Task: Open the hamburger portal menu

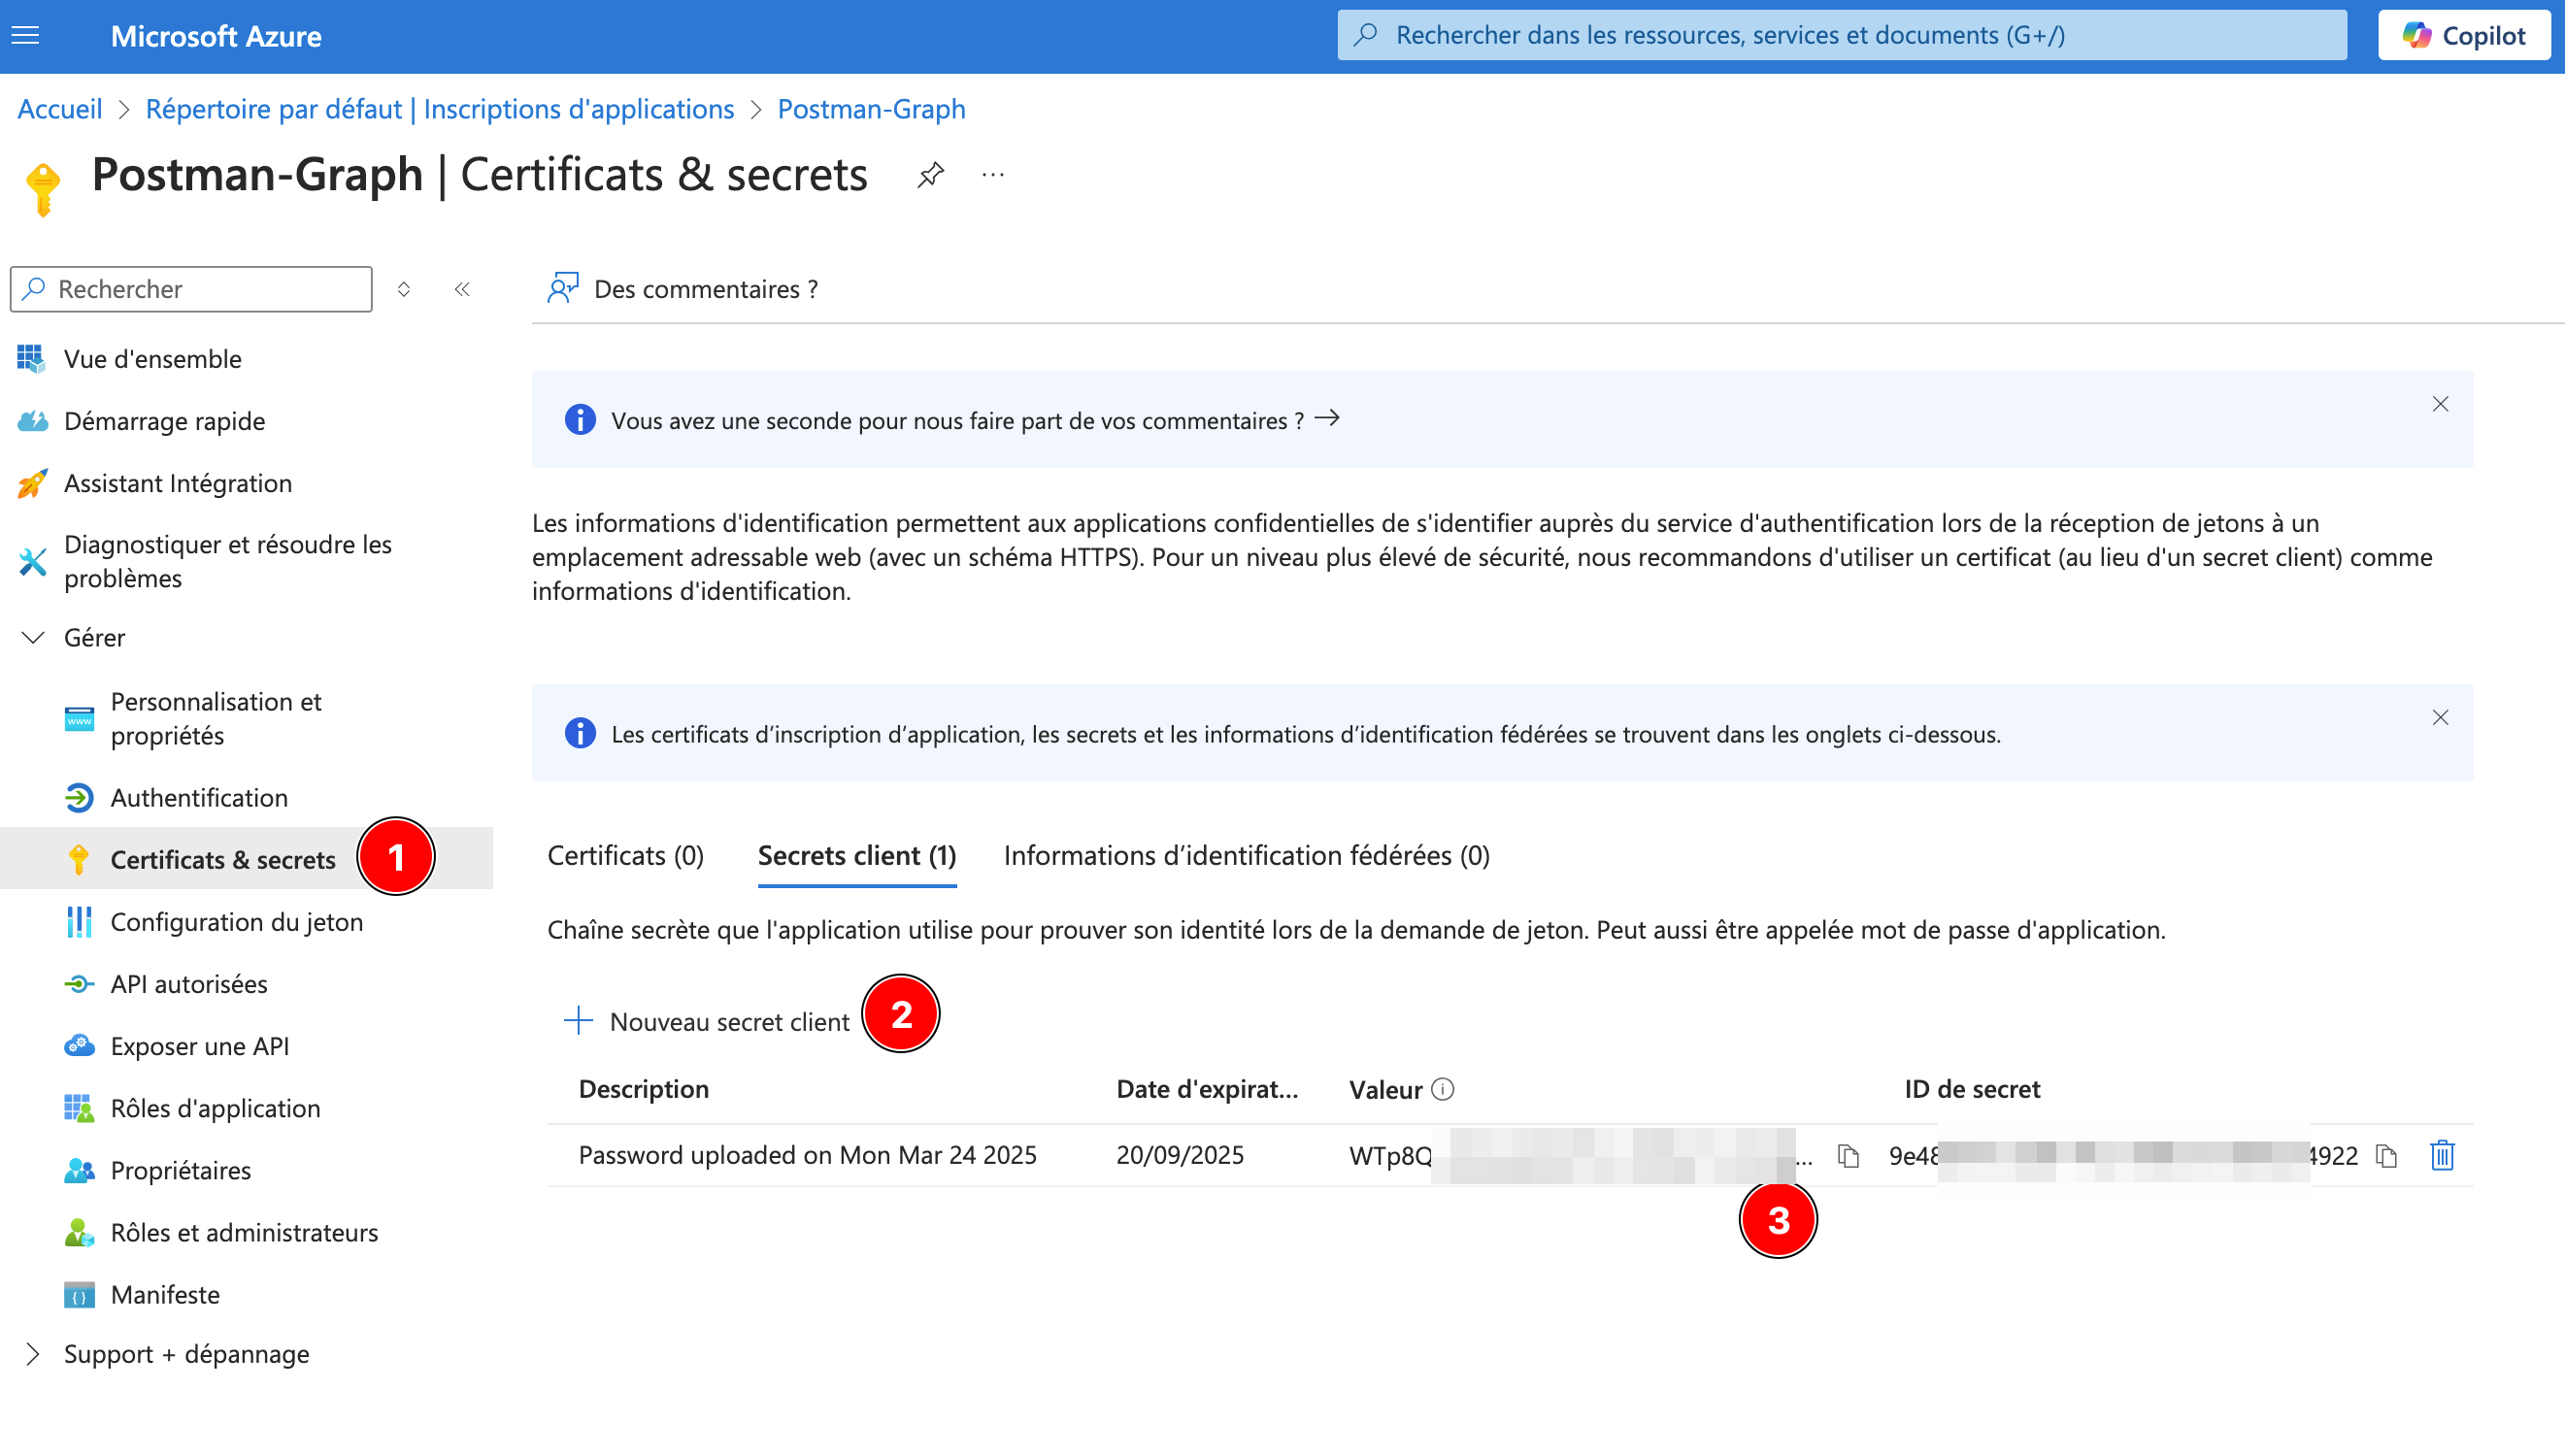Action: (x=26, y=36)
